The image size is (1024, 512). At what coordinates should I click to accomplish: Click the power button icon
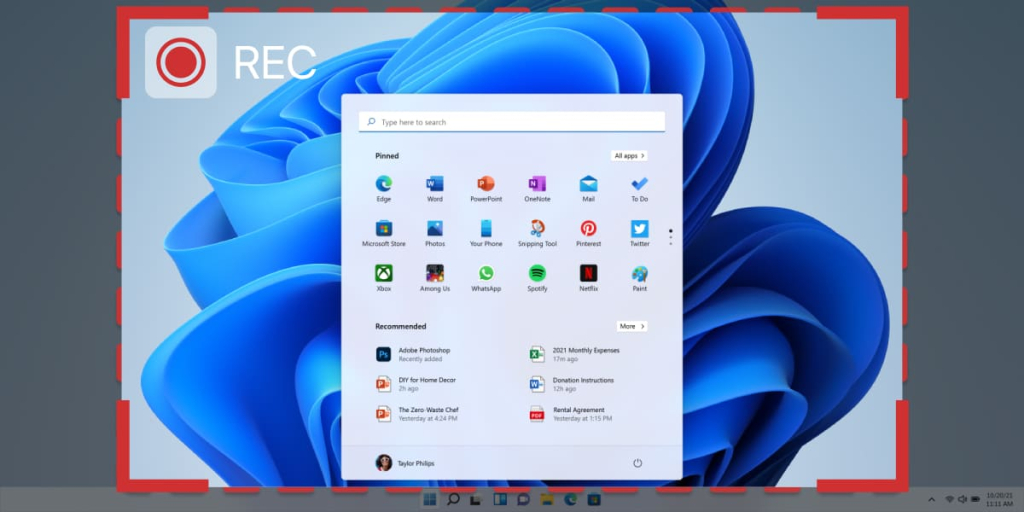point(637,463)
